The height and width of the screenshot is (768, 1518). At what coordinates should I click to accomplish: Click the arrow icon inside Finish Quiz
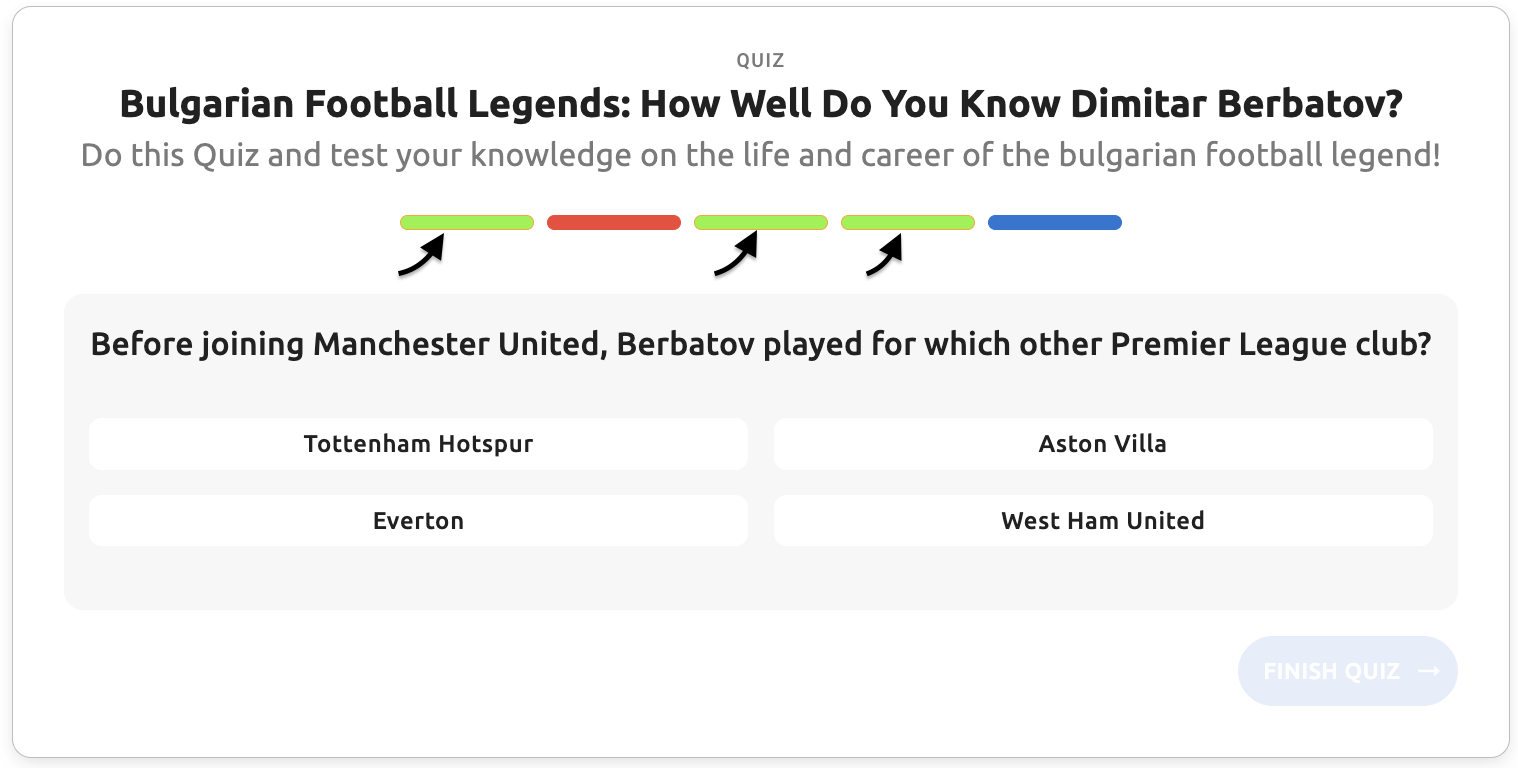[x=1428, y=671]
